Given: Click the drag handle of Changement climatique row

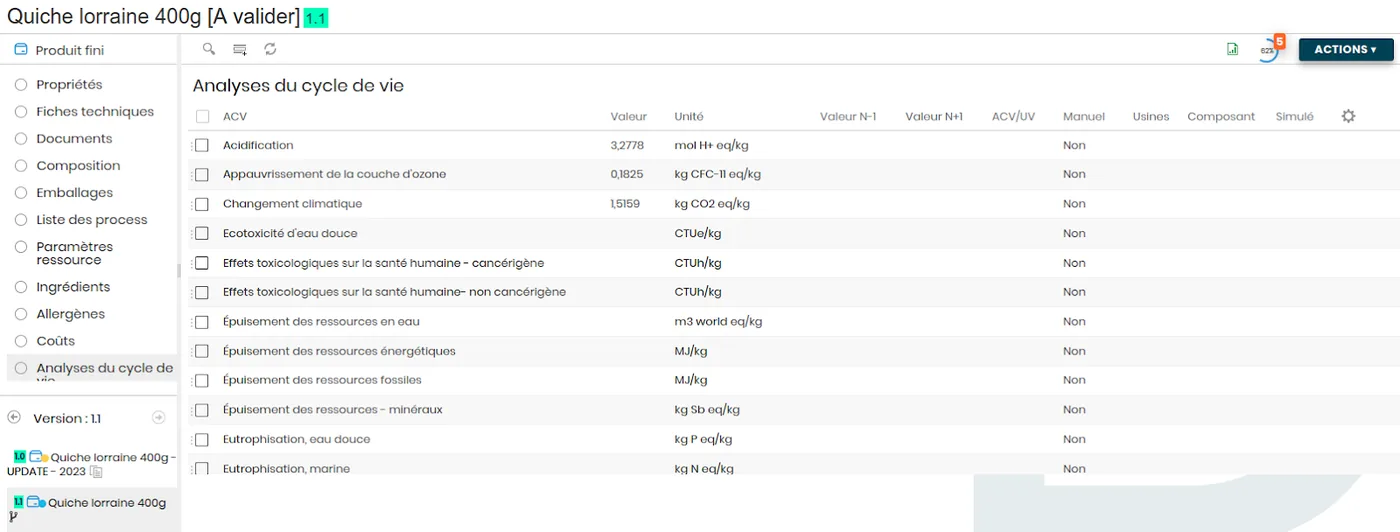Looking at the screenshot, I should (191, 204).
